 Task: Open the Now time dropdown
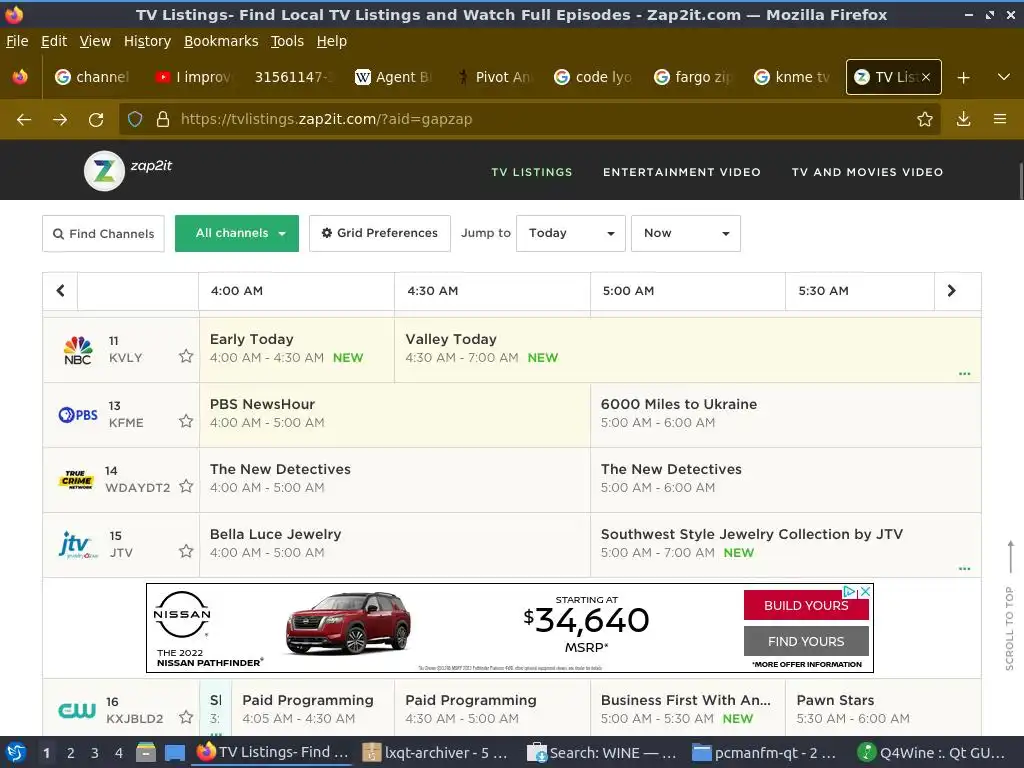[x=686, y=233]
